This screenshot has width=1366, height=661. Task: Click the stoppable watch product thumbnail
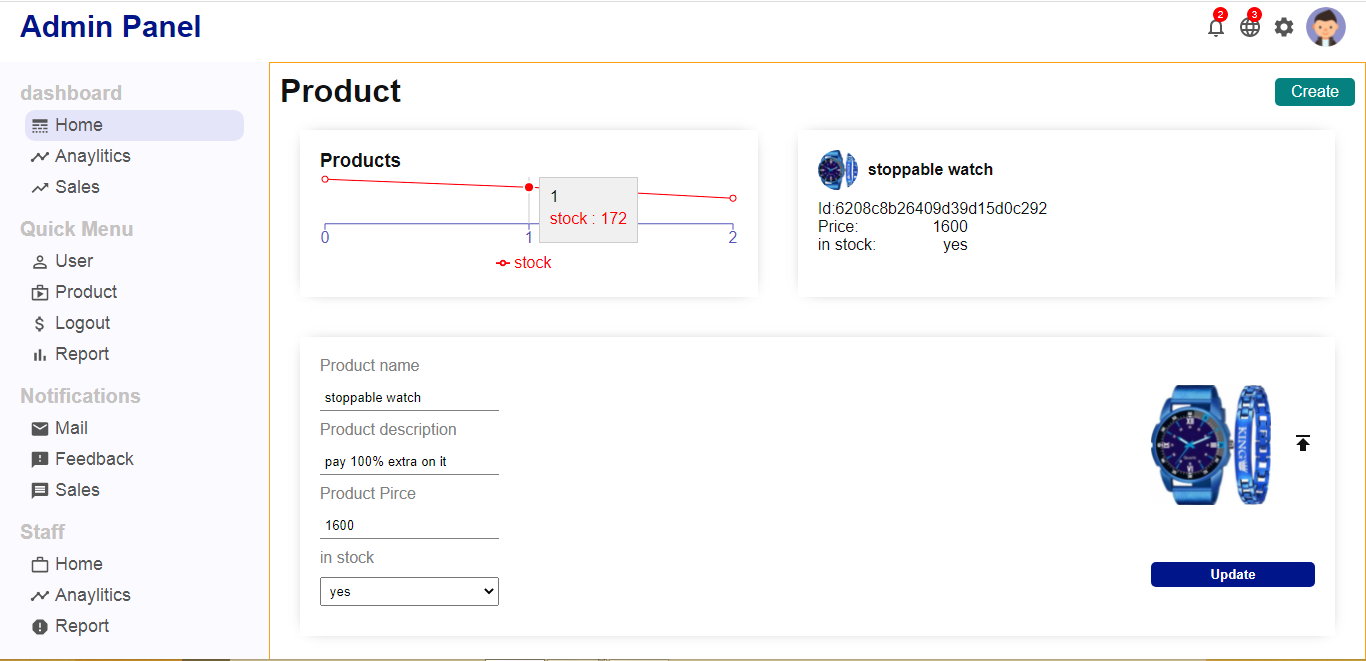(x=837, y=170)
